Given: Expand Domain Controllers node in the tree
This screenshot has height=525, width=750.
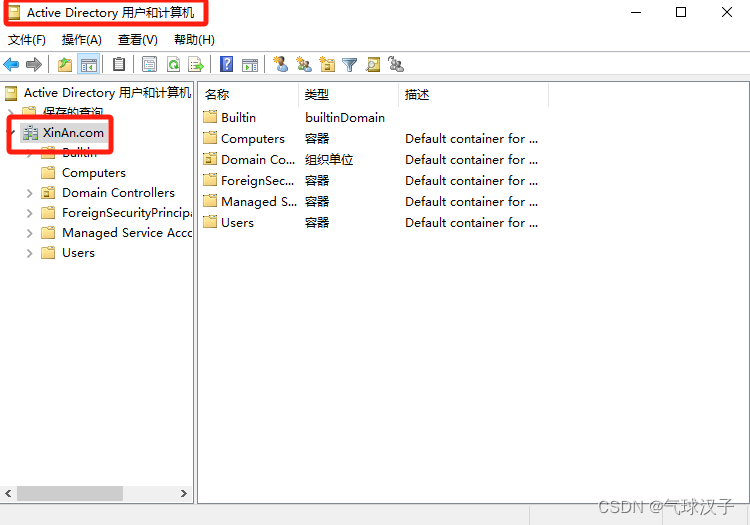Looking at the screenshot, I should [x=30, y=193].
